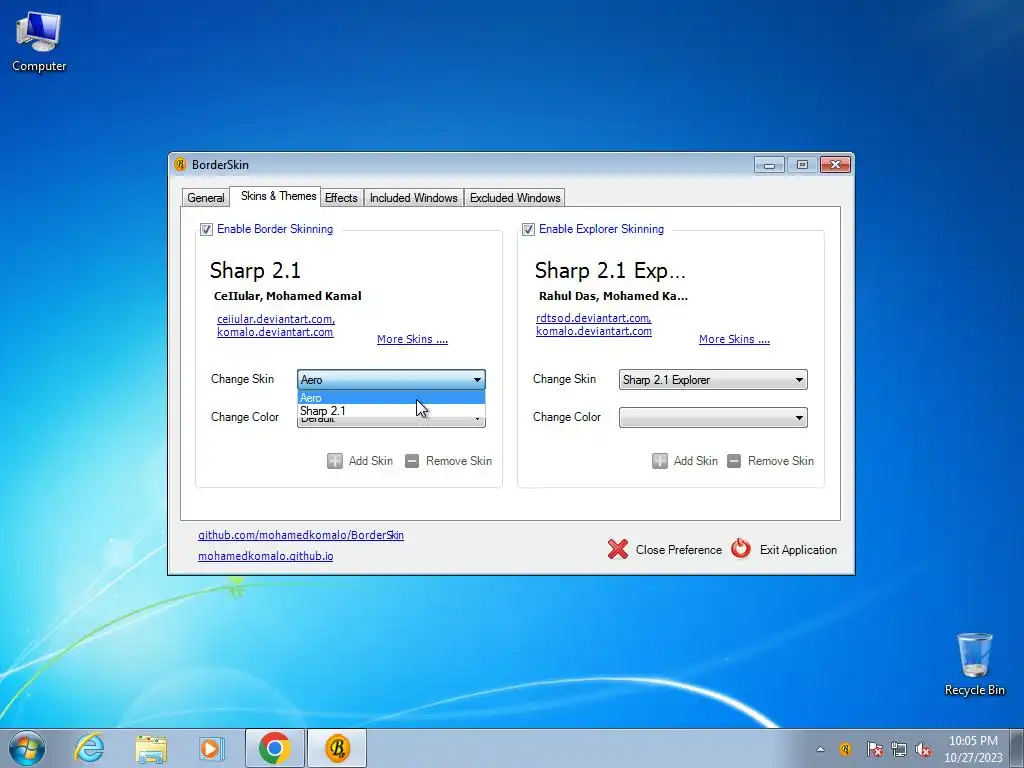Screen dimensions: 1024x768
Task: Open github.com/mohamedkomalo/BorderSkin link
Action: 301,535
